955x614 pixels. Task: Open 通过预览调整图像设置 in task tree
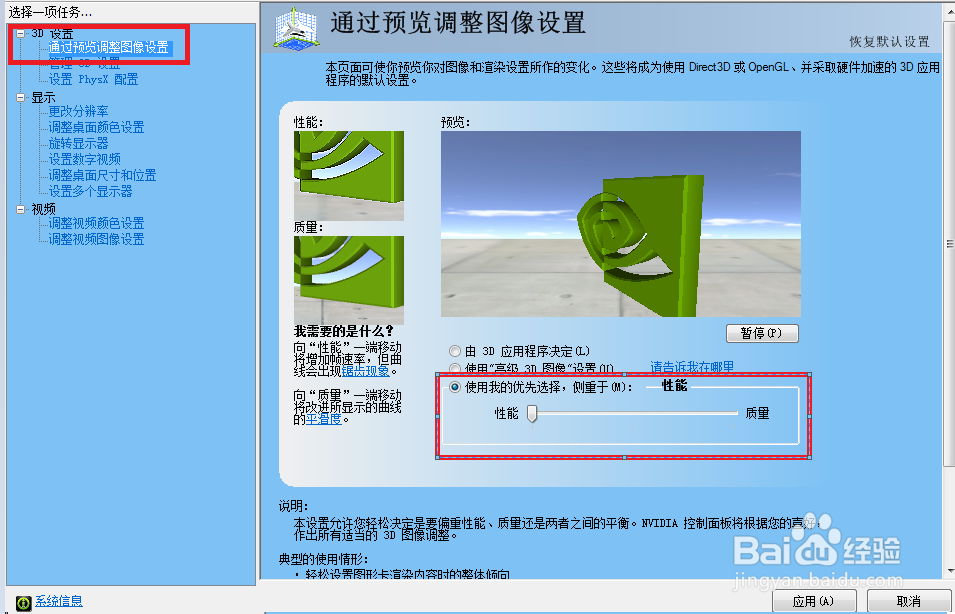pos(109,48)
